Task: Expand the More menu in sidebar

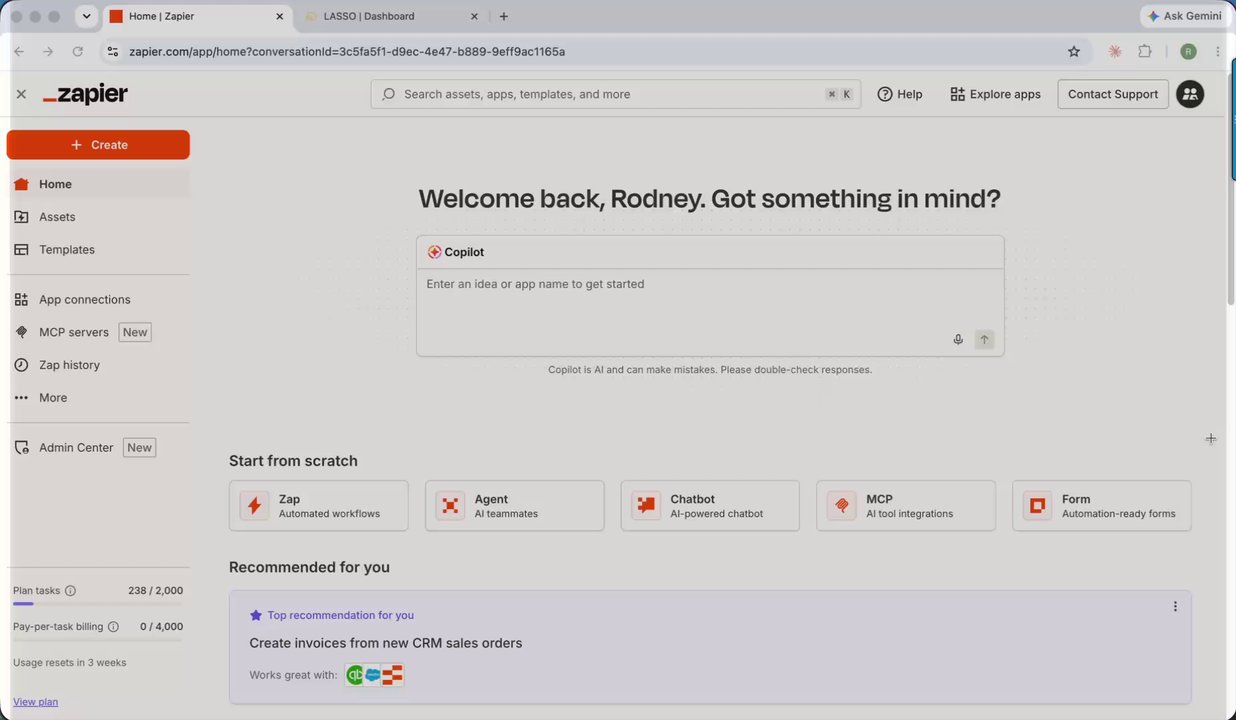Action: (x=98, y=398)
